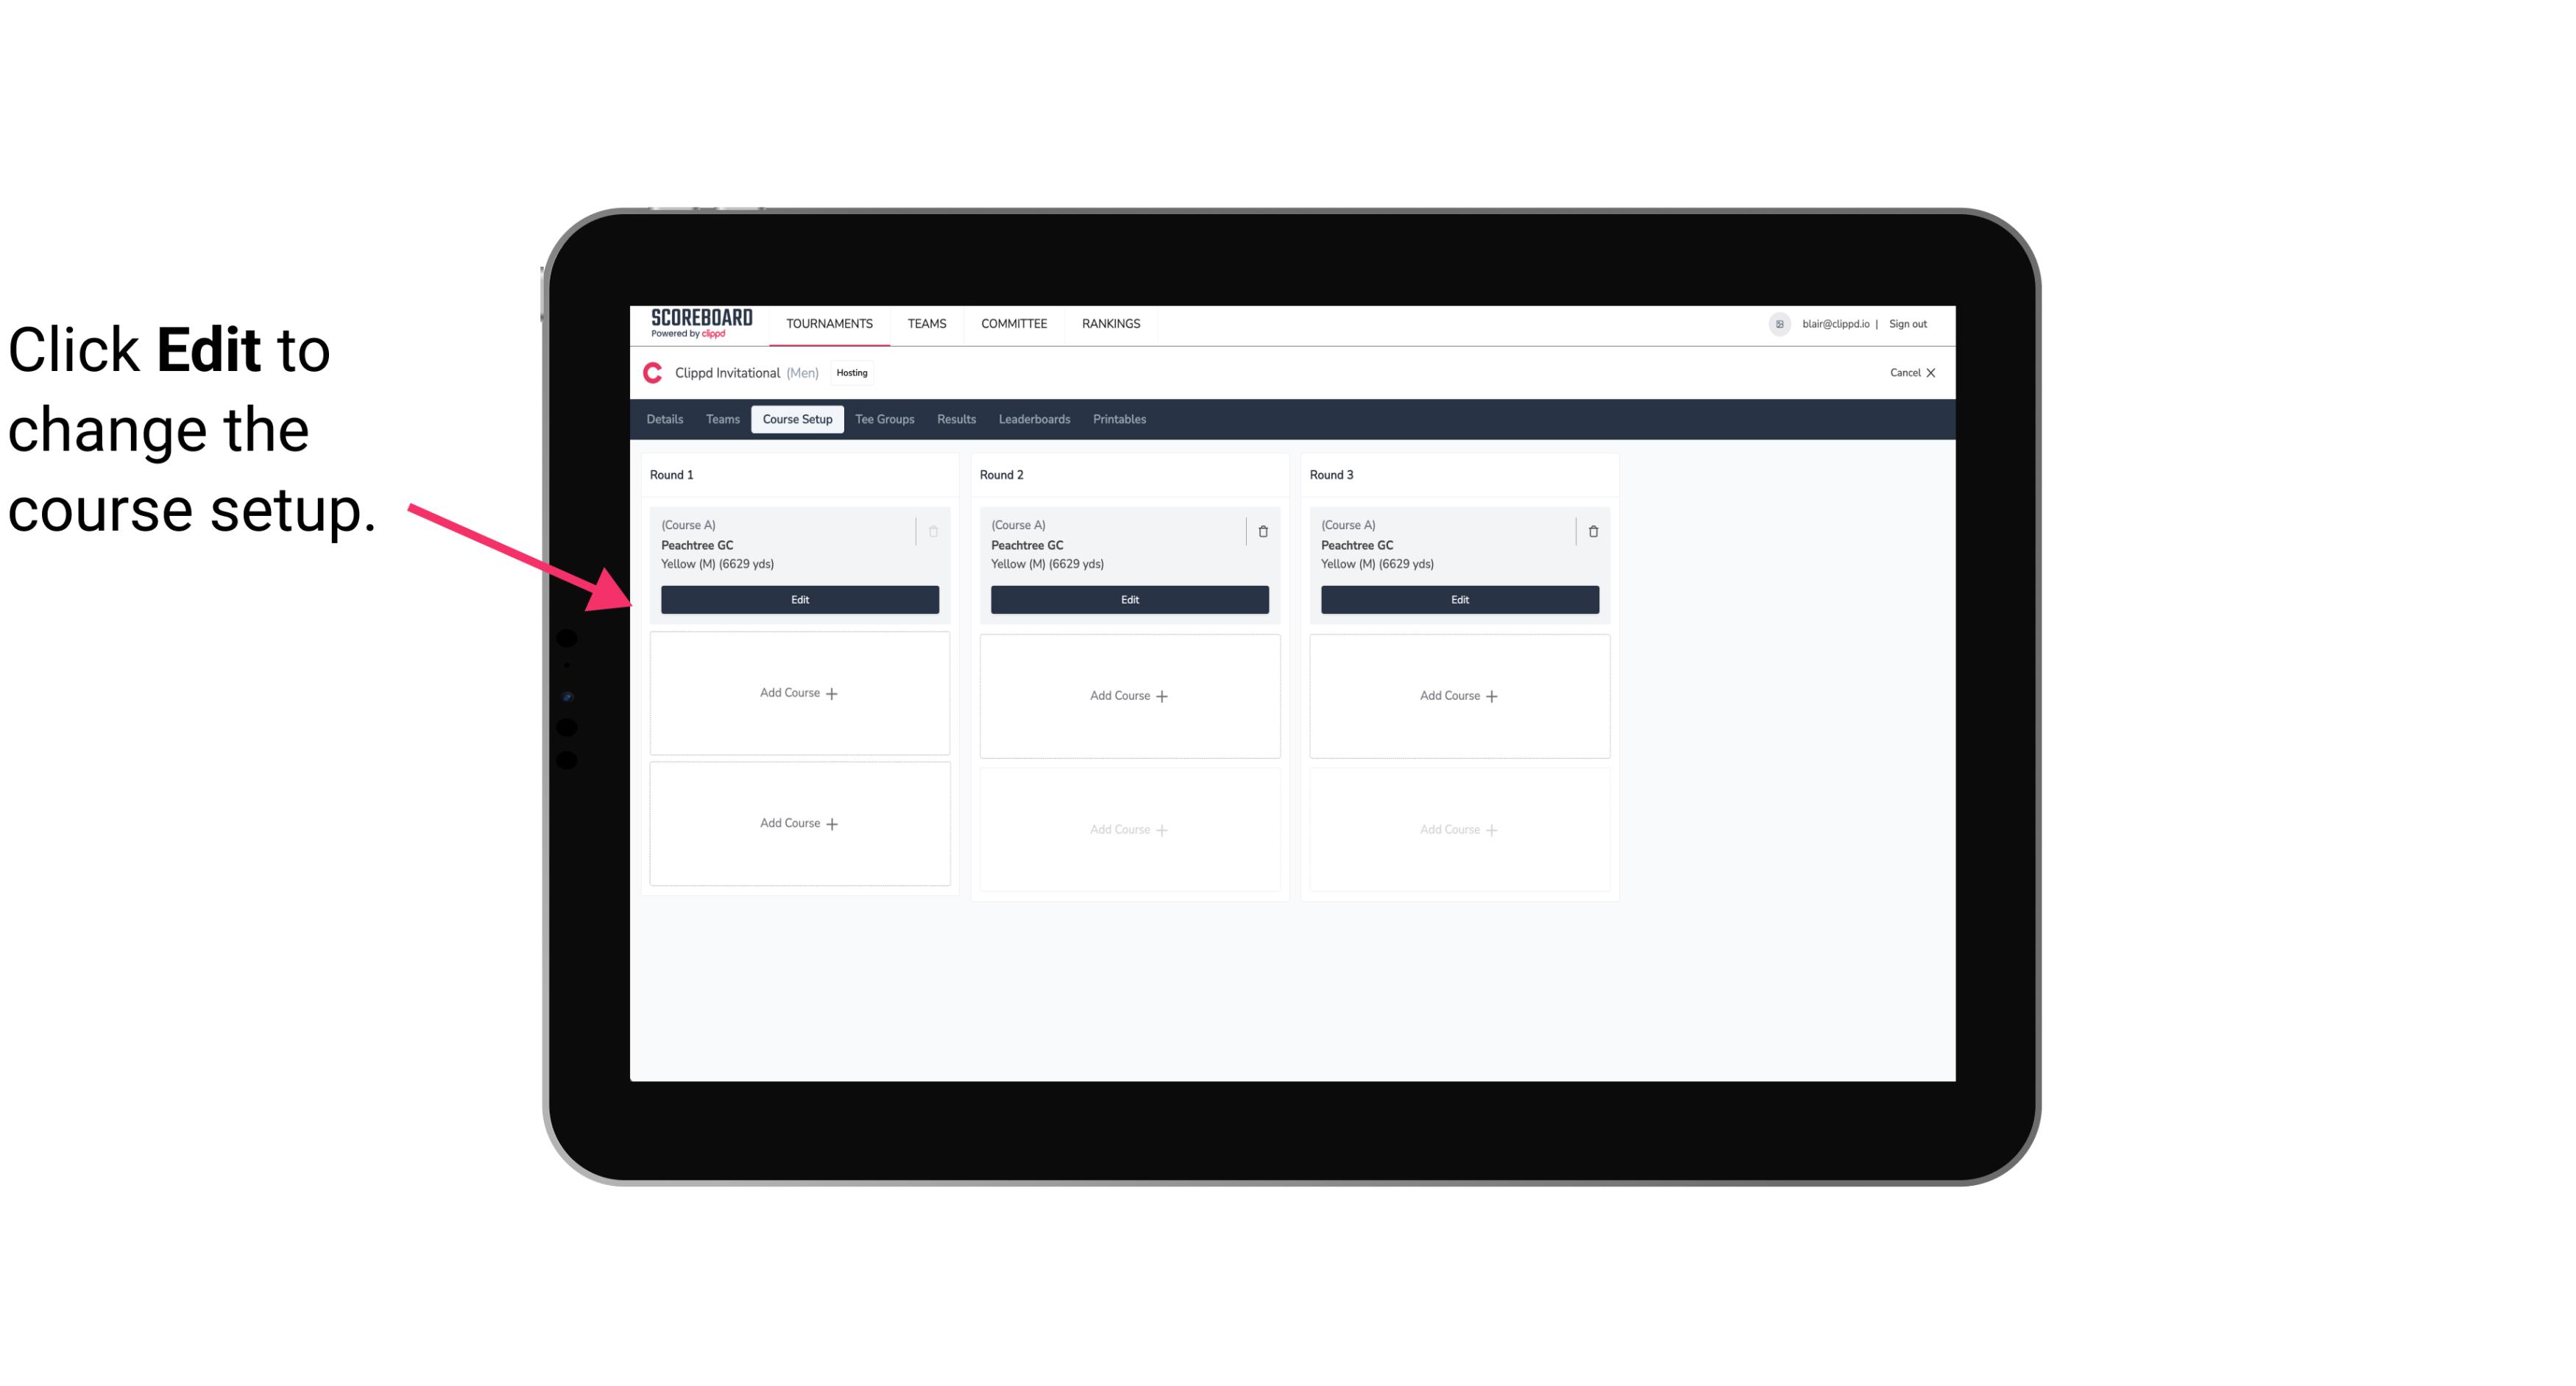Screen dimensions: 2576x1386
Task: Click Add Course in Round 3
Action: [x=1459, y=695]
